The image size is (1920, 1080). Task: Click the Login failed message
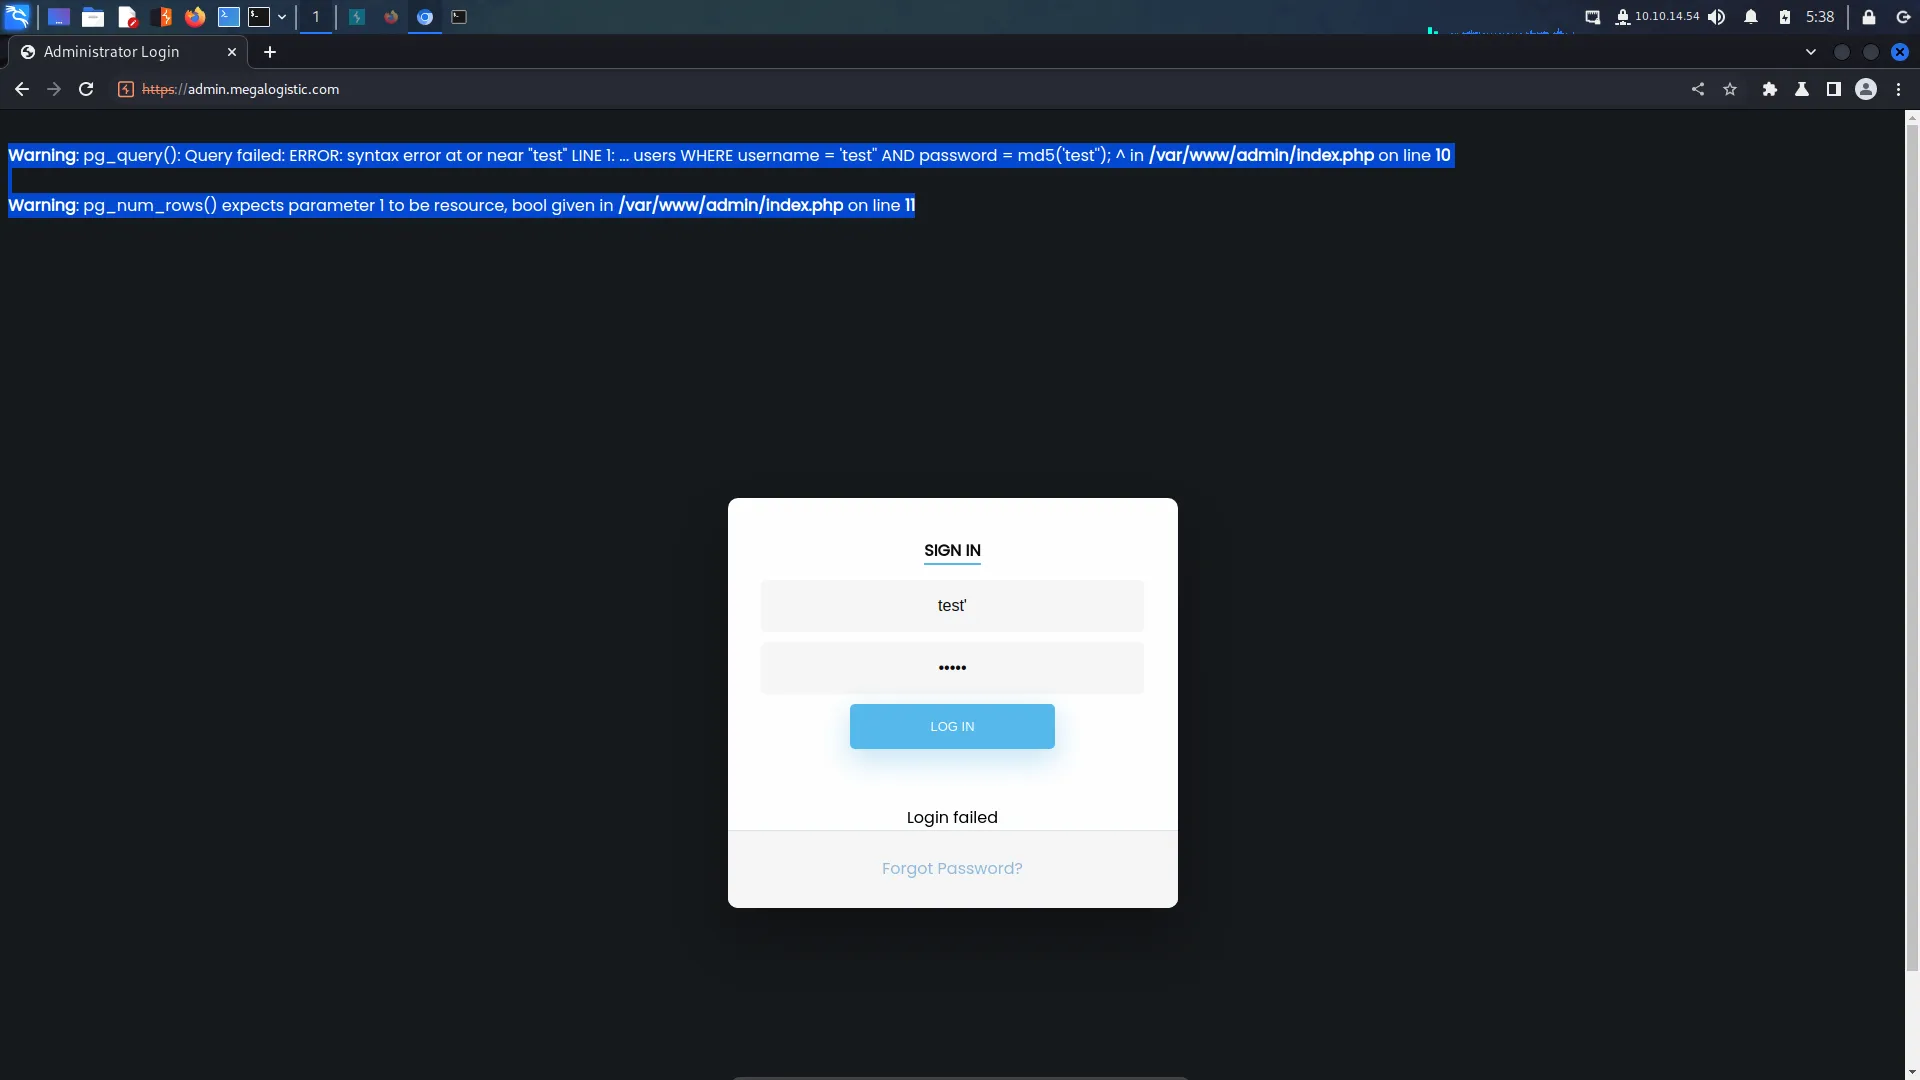click(x=952, y=818)
